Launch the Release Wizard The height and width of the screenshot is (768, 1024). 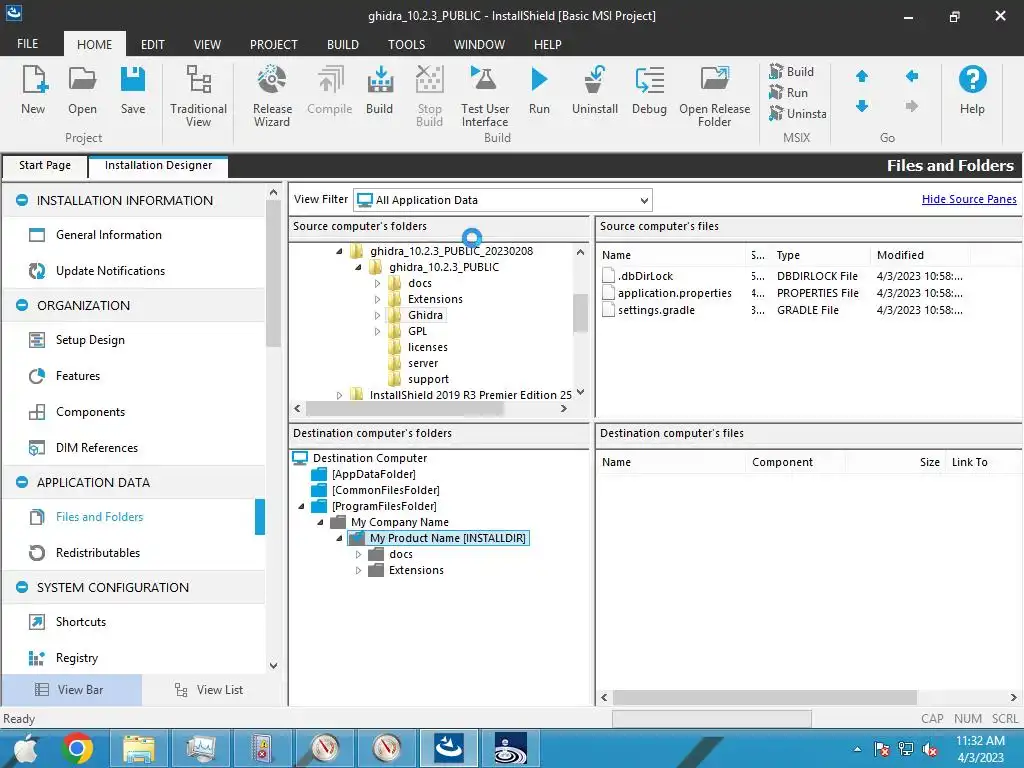point(272,96)
